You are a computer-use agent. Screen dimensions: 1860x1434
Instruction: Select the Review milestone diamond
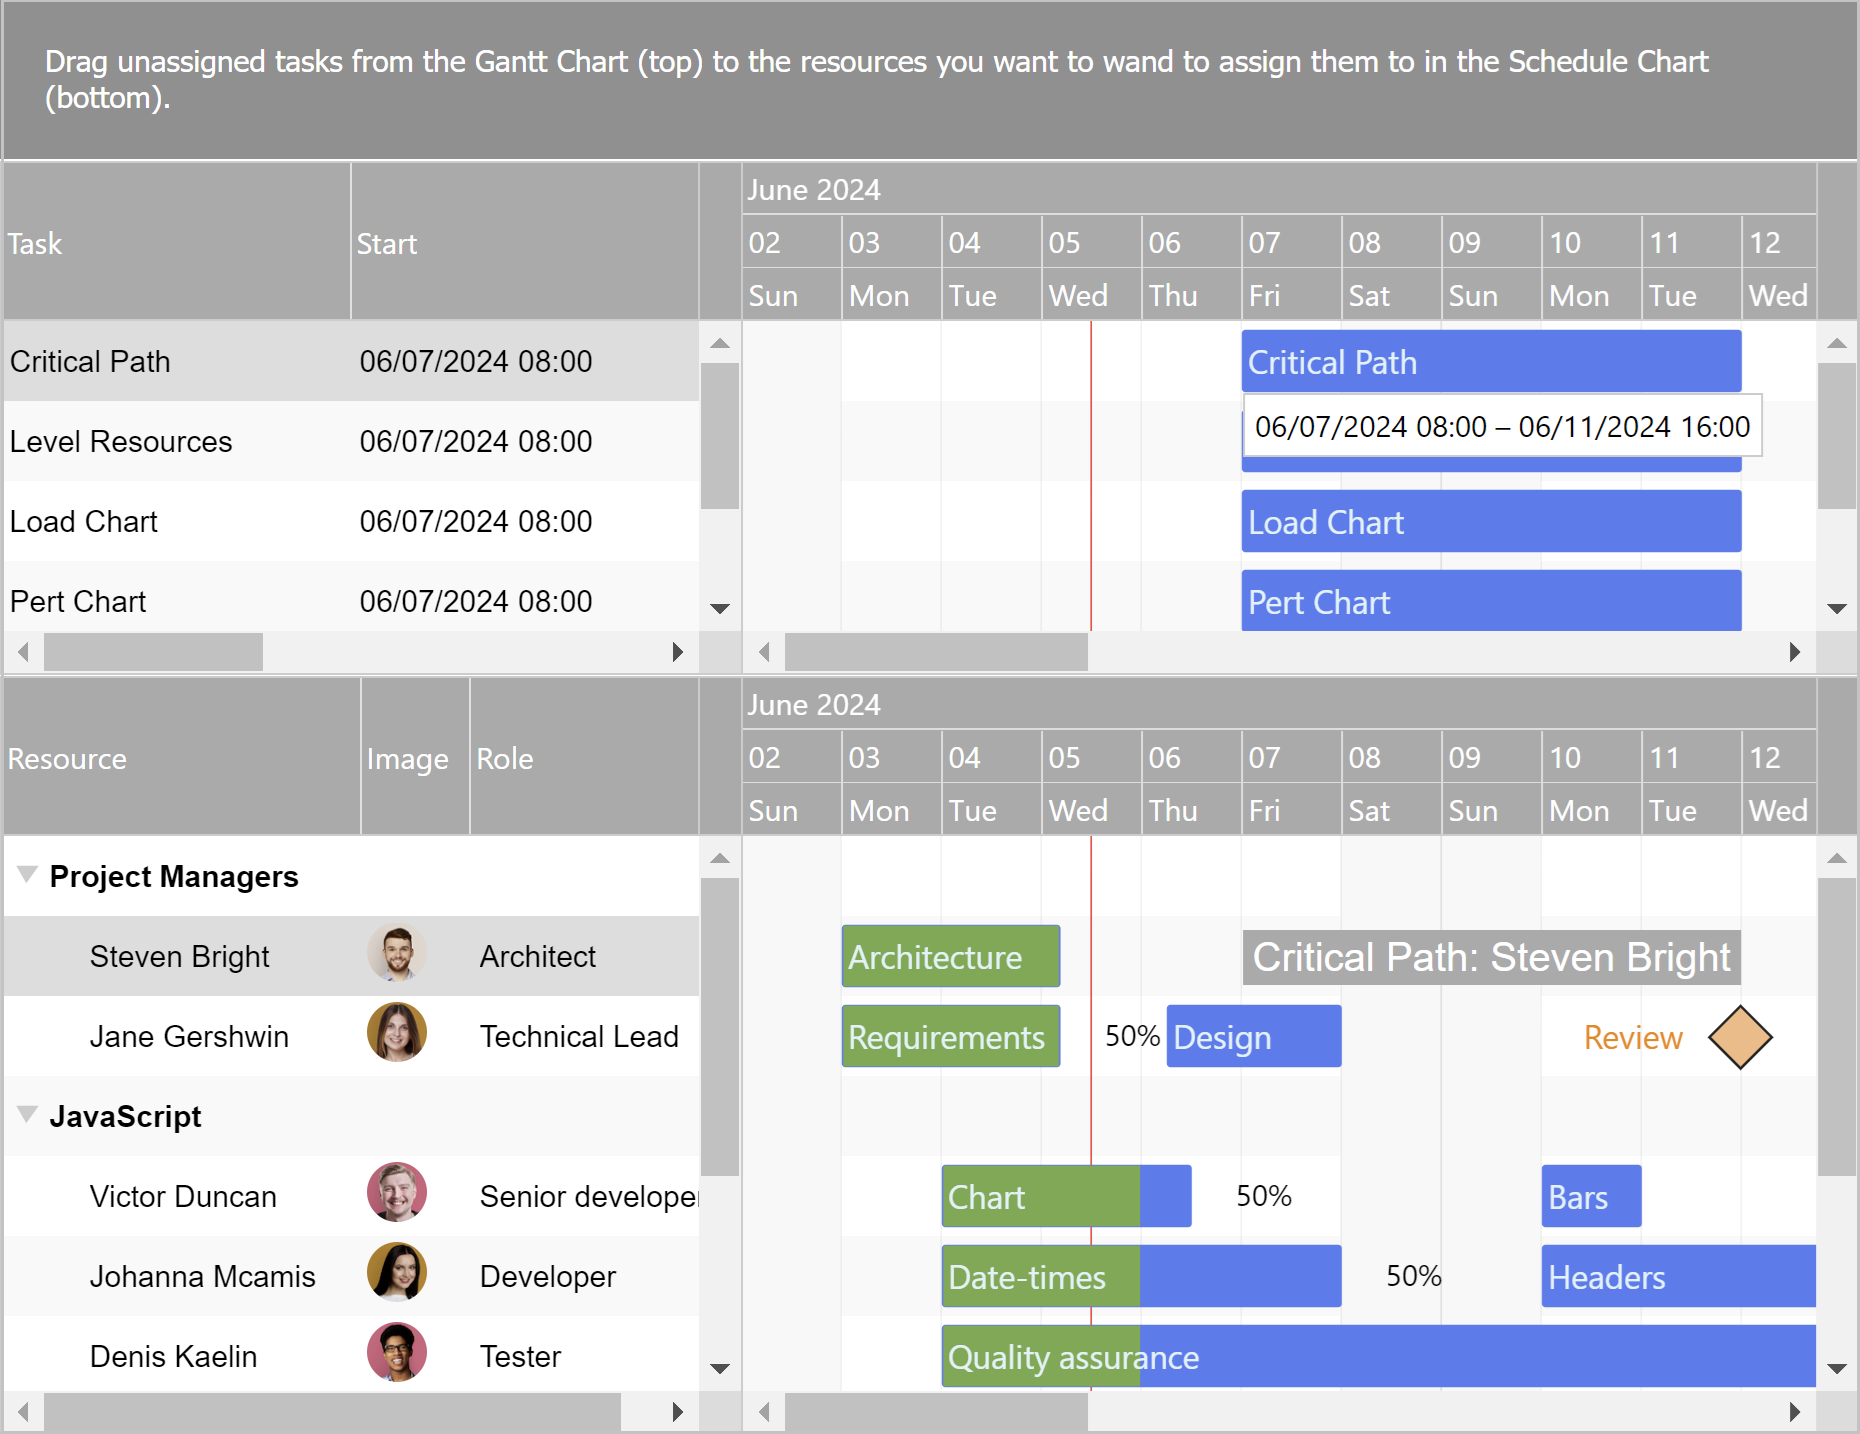(x=1739, y=1038)
